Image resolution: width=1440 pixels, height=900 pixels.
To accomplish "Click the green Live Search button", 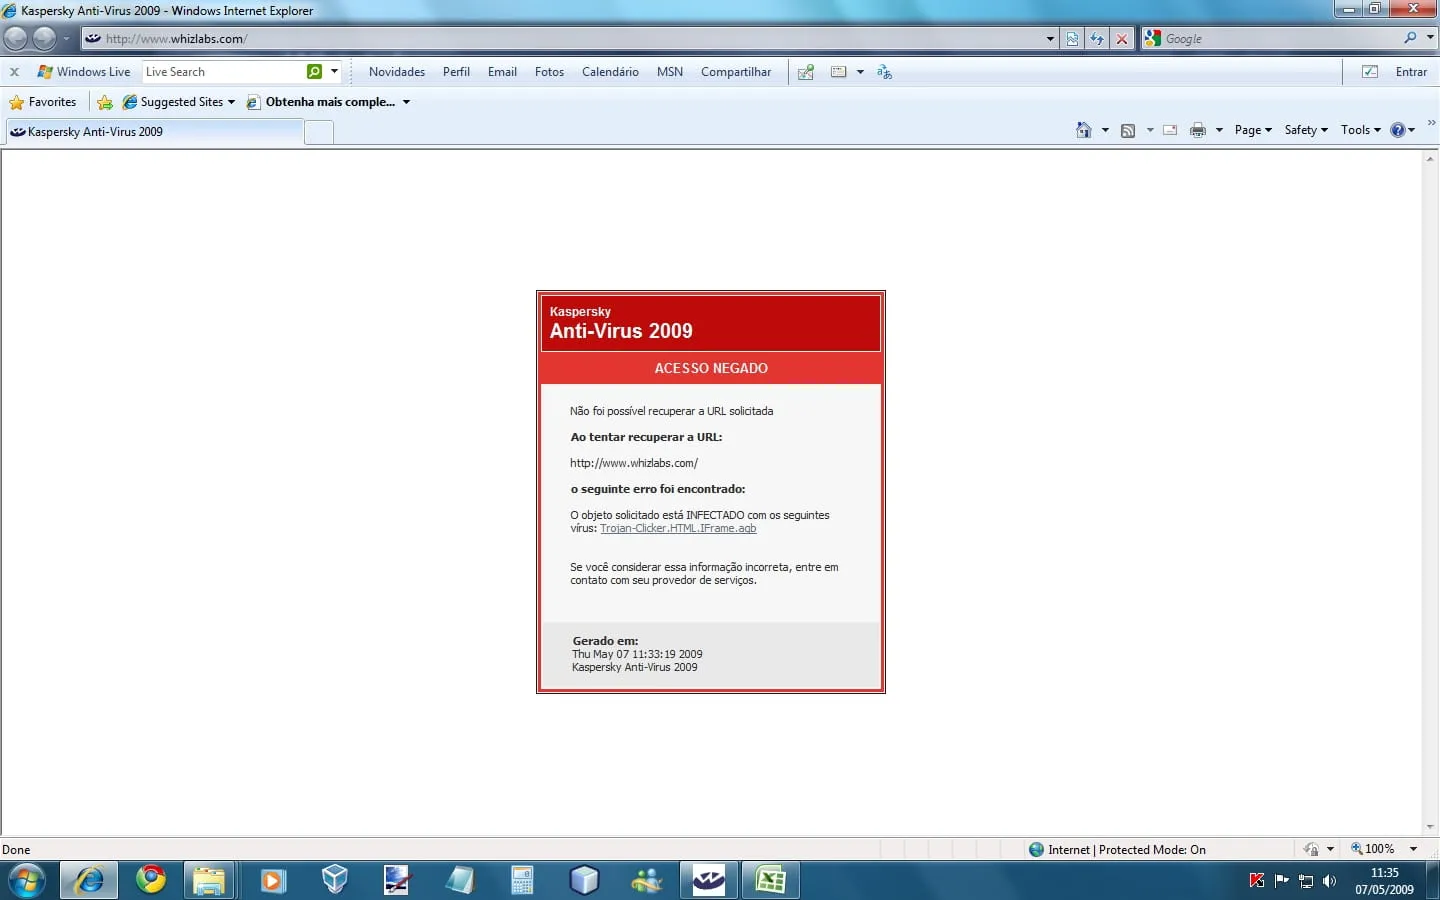I will click(x=315, y=72).
